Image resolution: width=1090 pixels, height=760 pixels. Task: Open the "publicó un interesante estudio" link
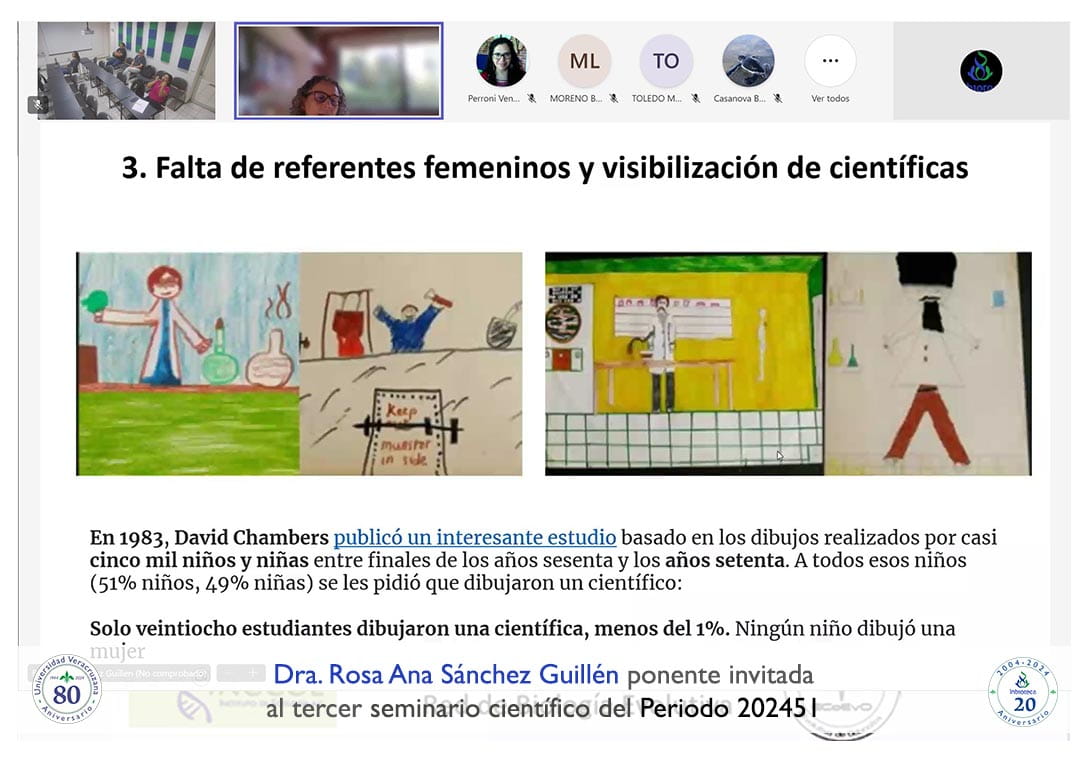point(474,538)
